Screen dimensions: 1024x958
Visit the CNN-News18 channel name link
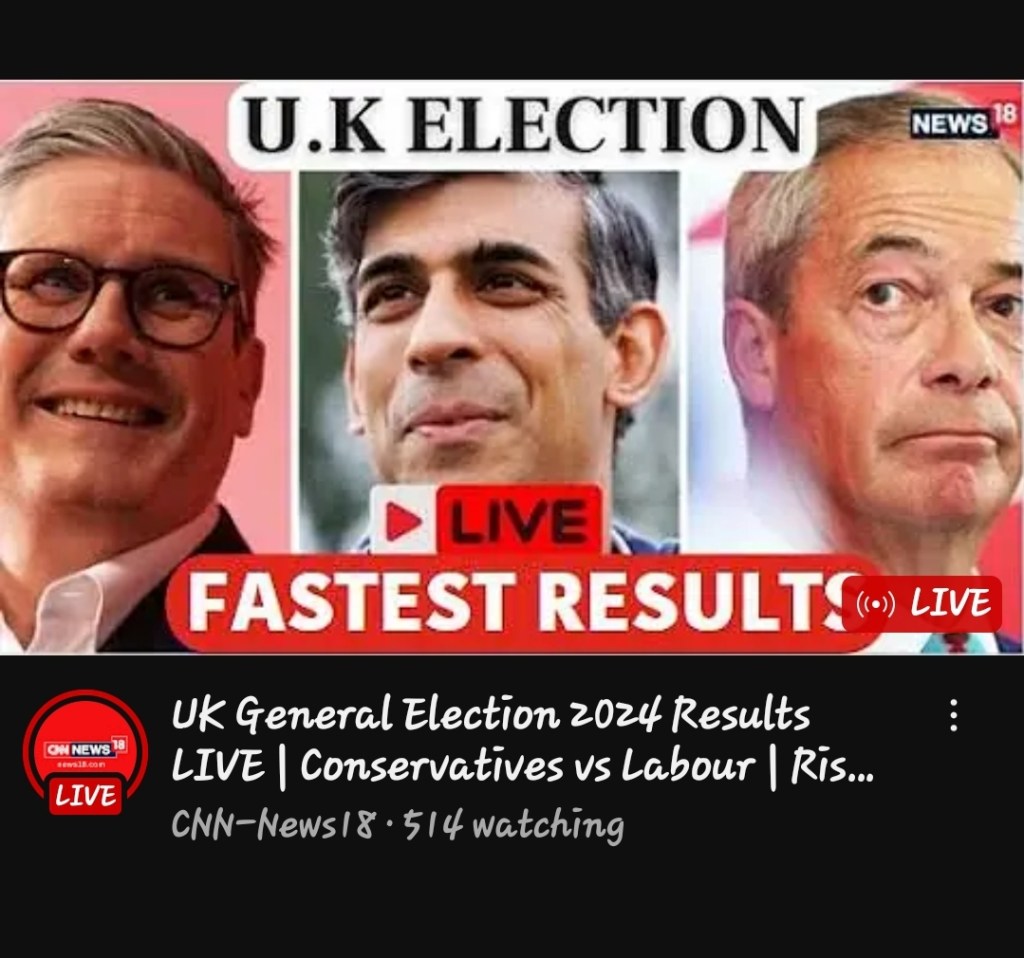pyautogui.click(x=273, y=825)
